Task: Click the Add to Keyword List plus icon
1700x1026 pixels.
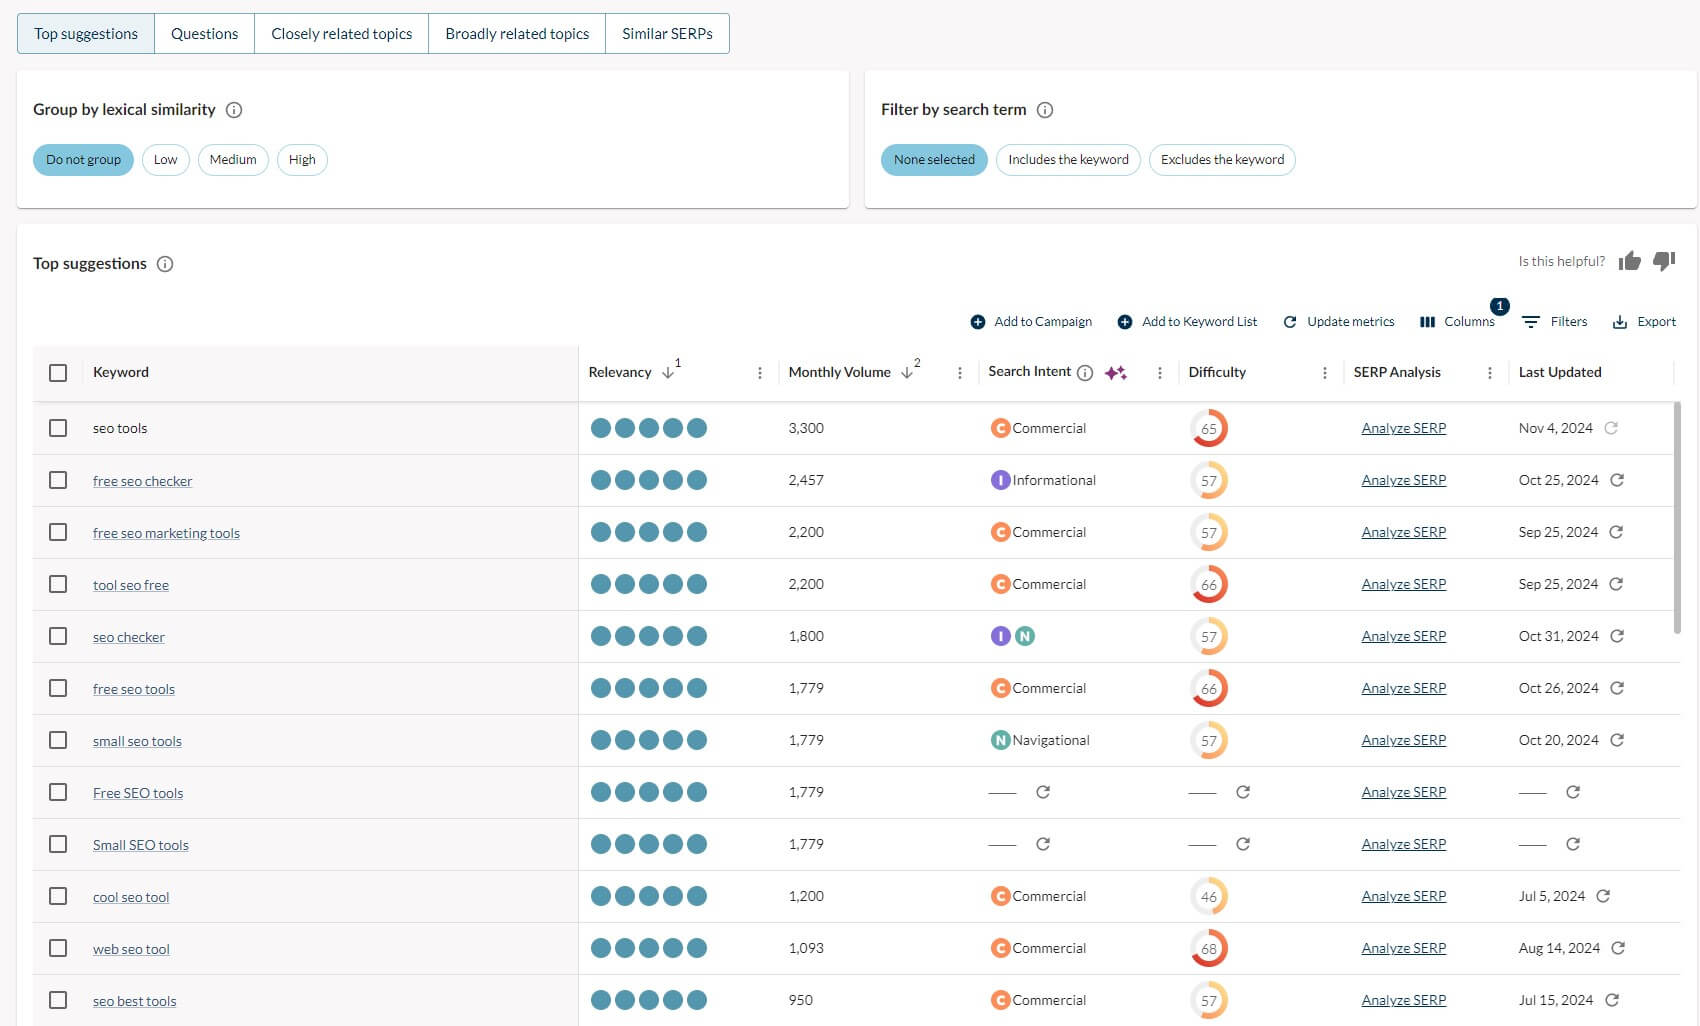Action: tap(1125, 321)
